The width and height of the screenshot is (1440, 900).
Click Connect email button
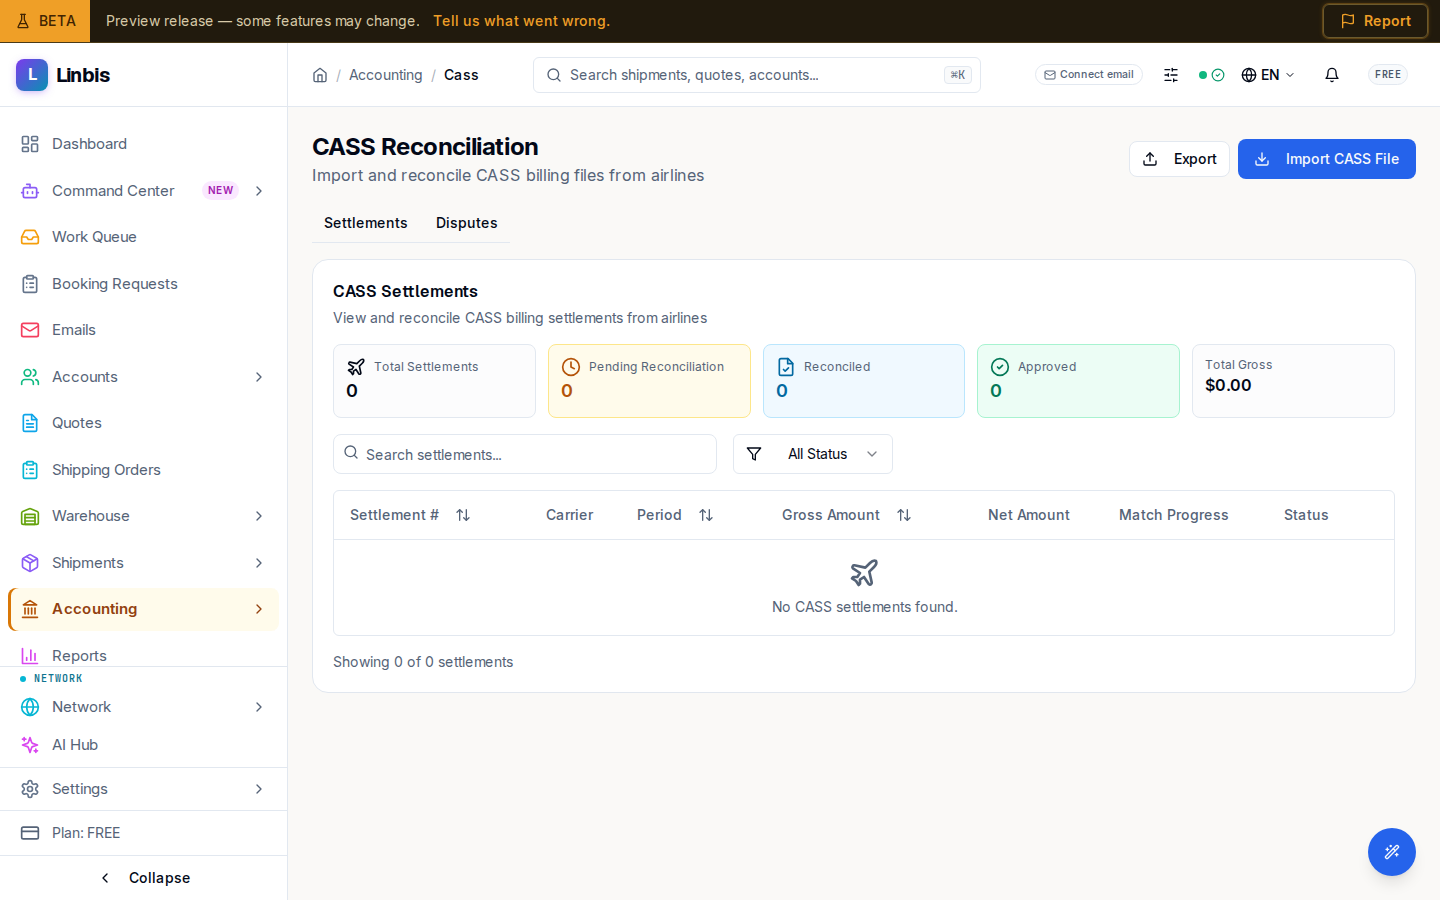(x=1089, y=75)
